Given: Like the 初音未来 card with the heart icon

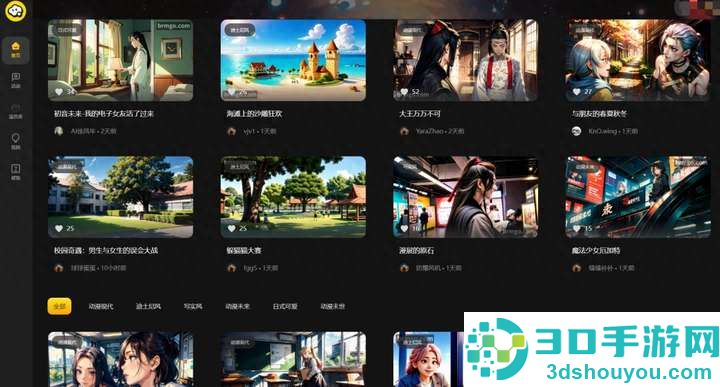Looking at the screenshot, I should tap(59, 92).
